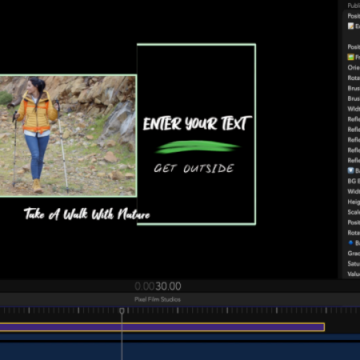Click the Orientation parameter in the inspector
Image resolution: width=360 pixels, height=360 pixels.
point(354,67)
